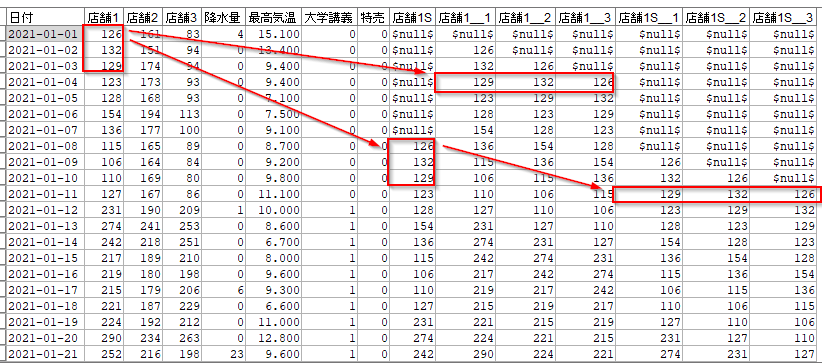Click 店舗2 value 241 in the 2021-01-13 row
The image size is (822, 364).
coord(143,226)
